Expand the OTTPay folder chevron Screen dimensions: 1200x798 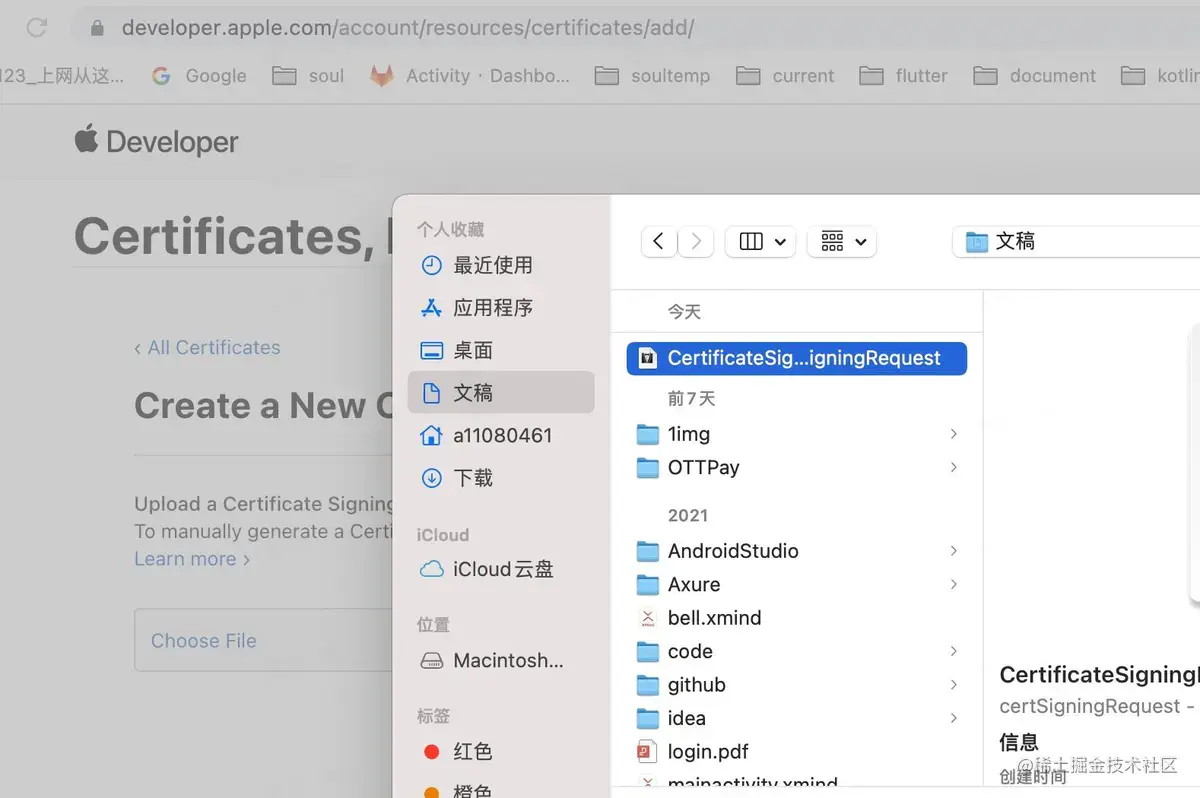[953, 467]
